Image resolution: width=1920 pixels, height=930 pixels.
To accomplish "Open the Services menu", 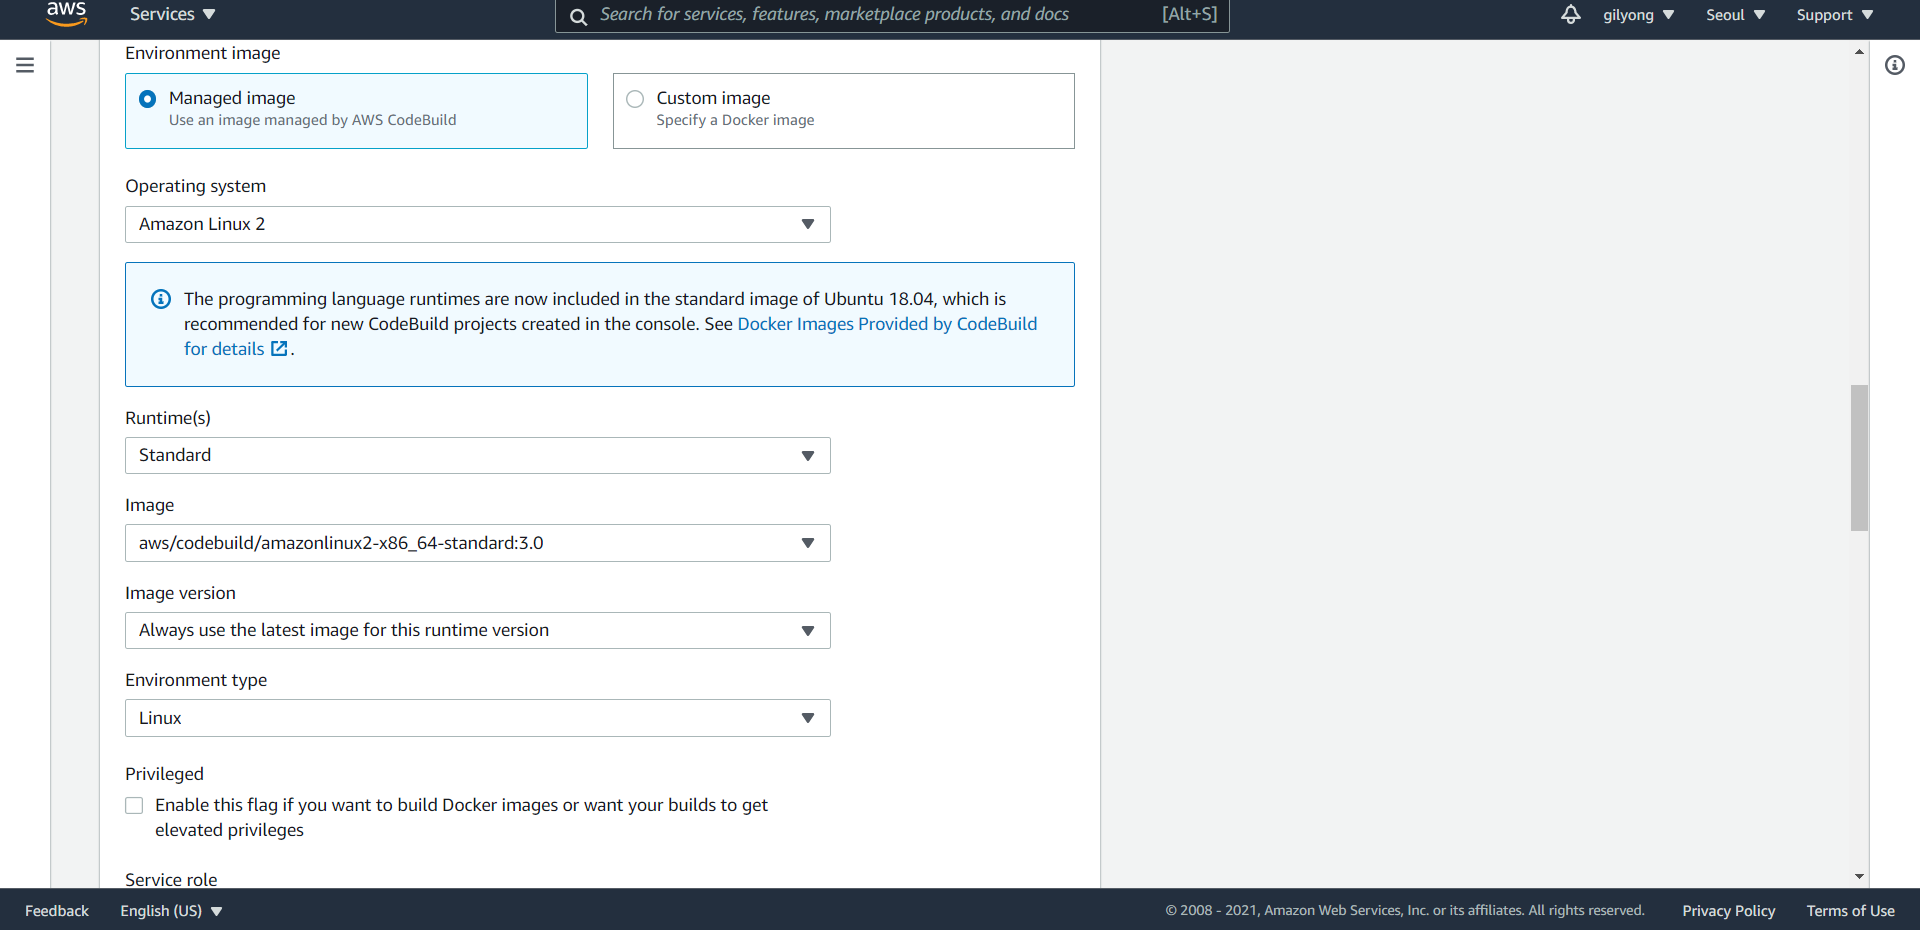I will tap(172, 14).
